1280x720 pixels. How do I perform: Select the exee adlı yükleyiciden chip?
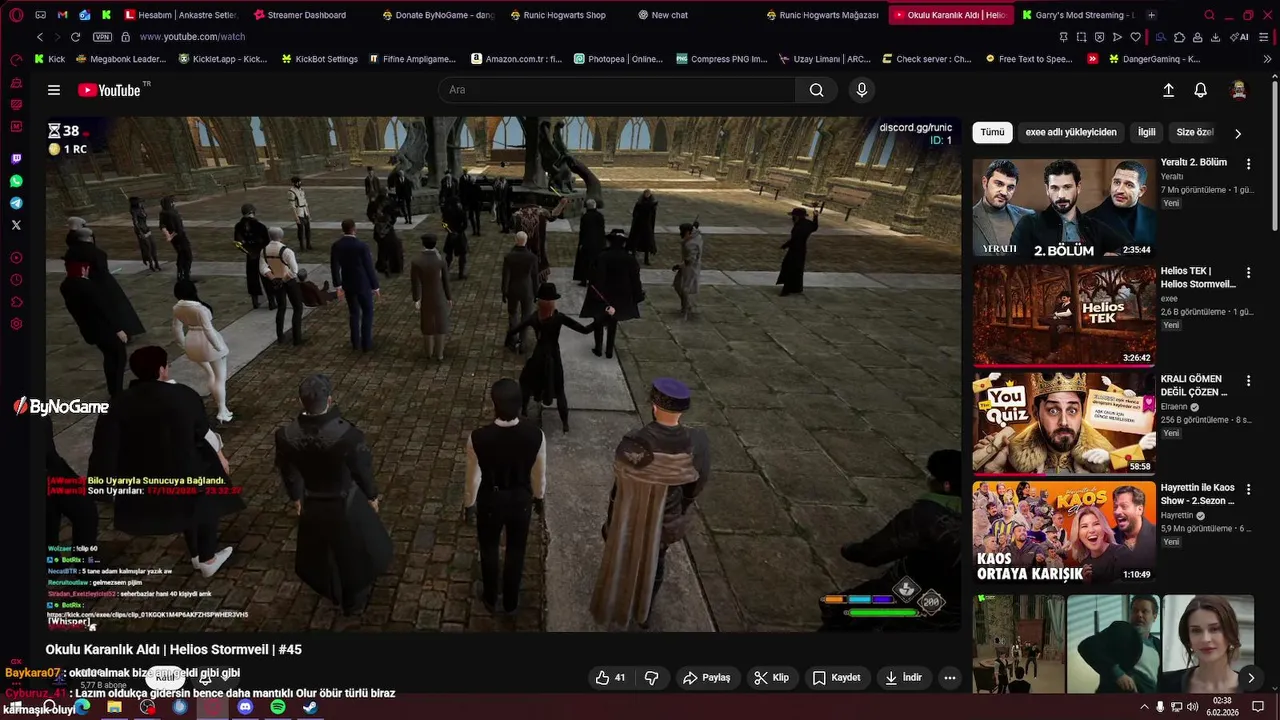[1071, 132]
